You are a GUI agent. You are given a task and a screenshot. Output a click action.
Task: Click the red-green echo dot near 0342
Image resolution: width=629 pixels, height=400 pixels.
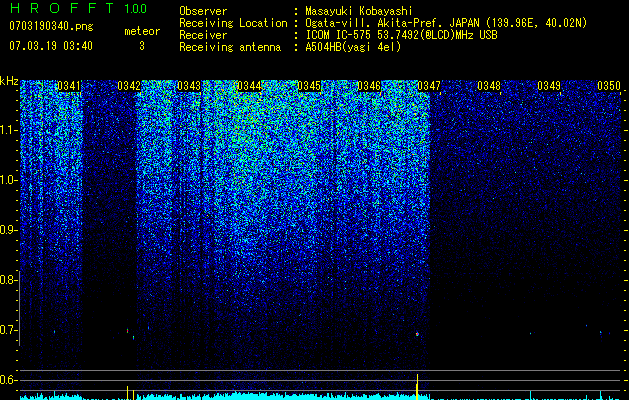click(128, 331)
